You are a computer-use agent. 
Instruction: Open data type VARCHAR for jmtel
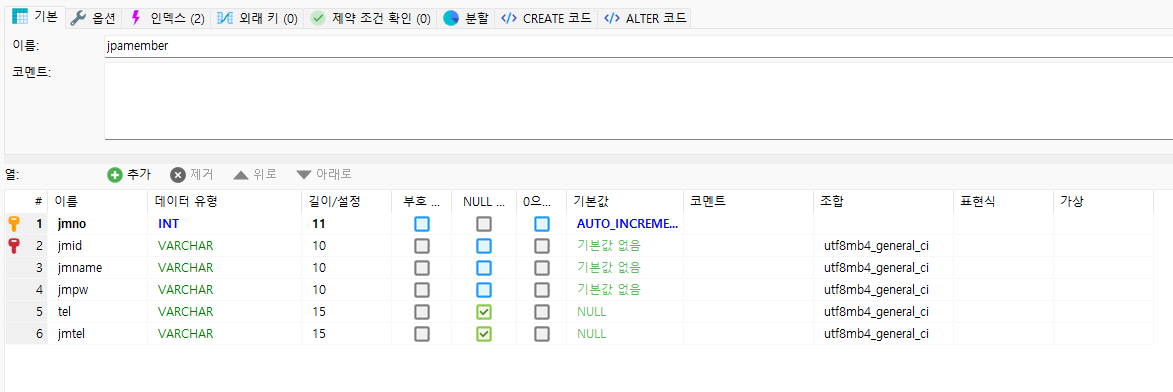186,334
